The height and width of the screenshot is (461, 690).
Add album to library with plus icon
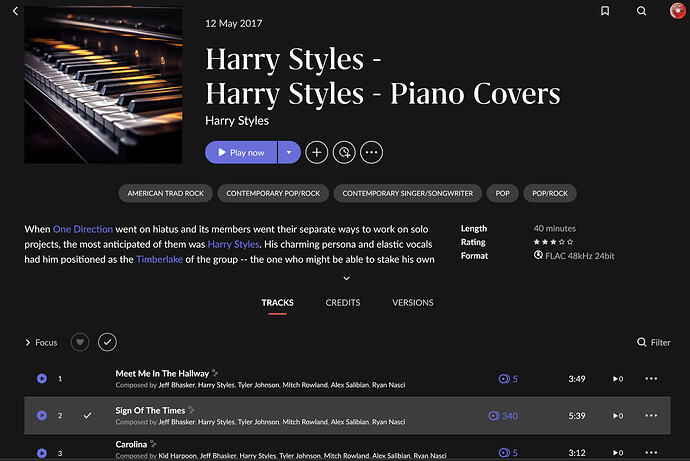pyautogui.click(x=316, y=152)
